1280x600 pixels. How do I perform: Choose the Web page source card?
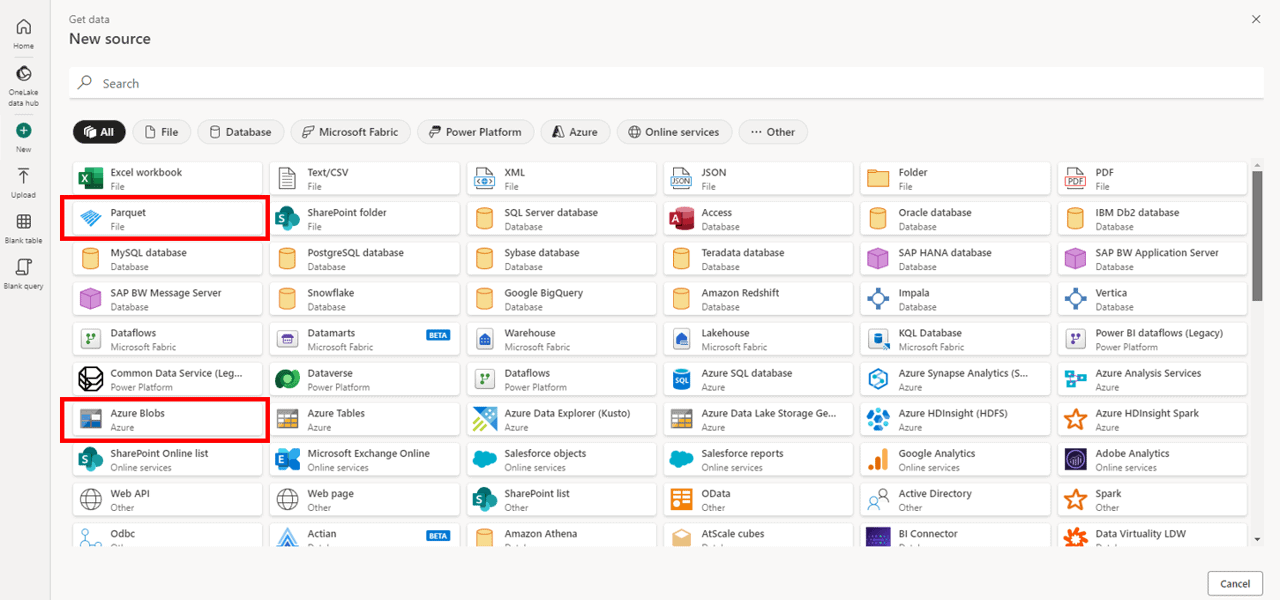pyautogui.click(x=364, y=499)
